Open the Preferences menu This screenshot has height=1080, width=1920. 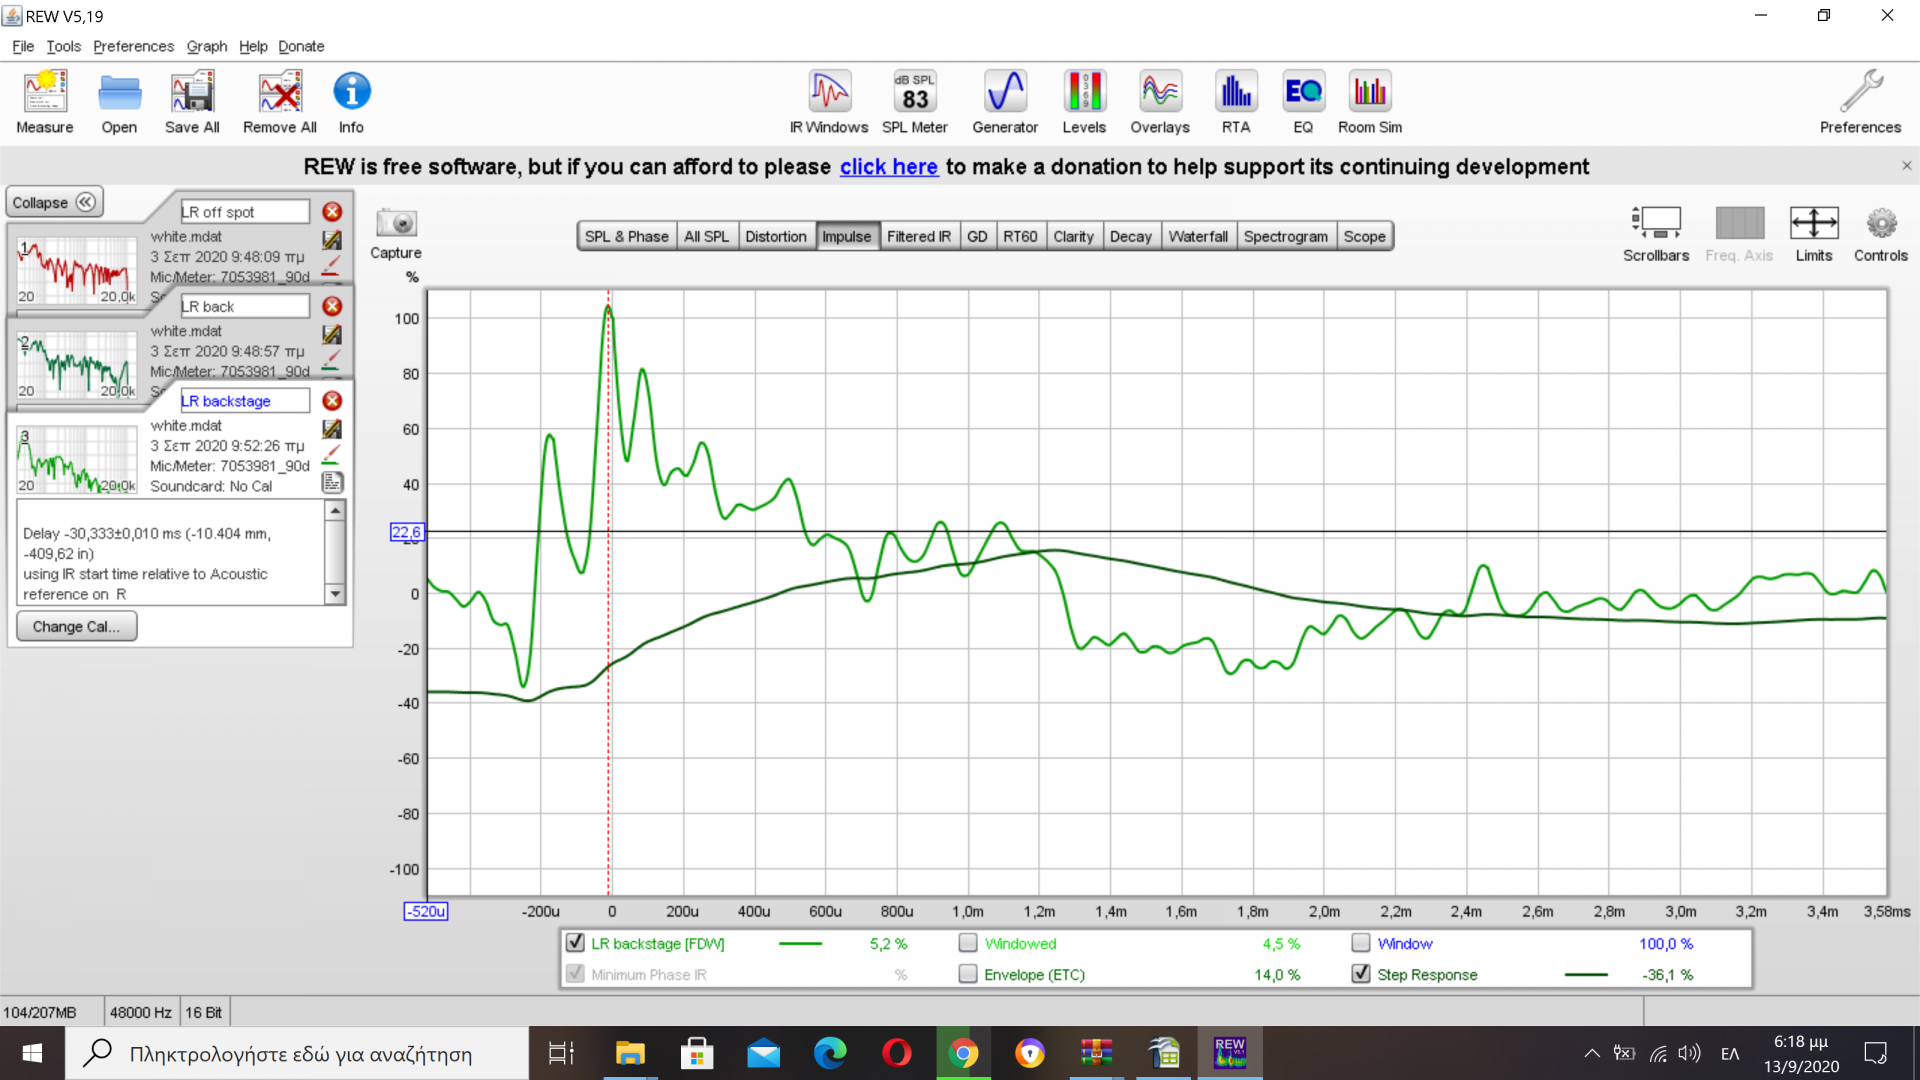click(x=133, y=46)
